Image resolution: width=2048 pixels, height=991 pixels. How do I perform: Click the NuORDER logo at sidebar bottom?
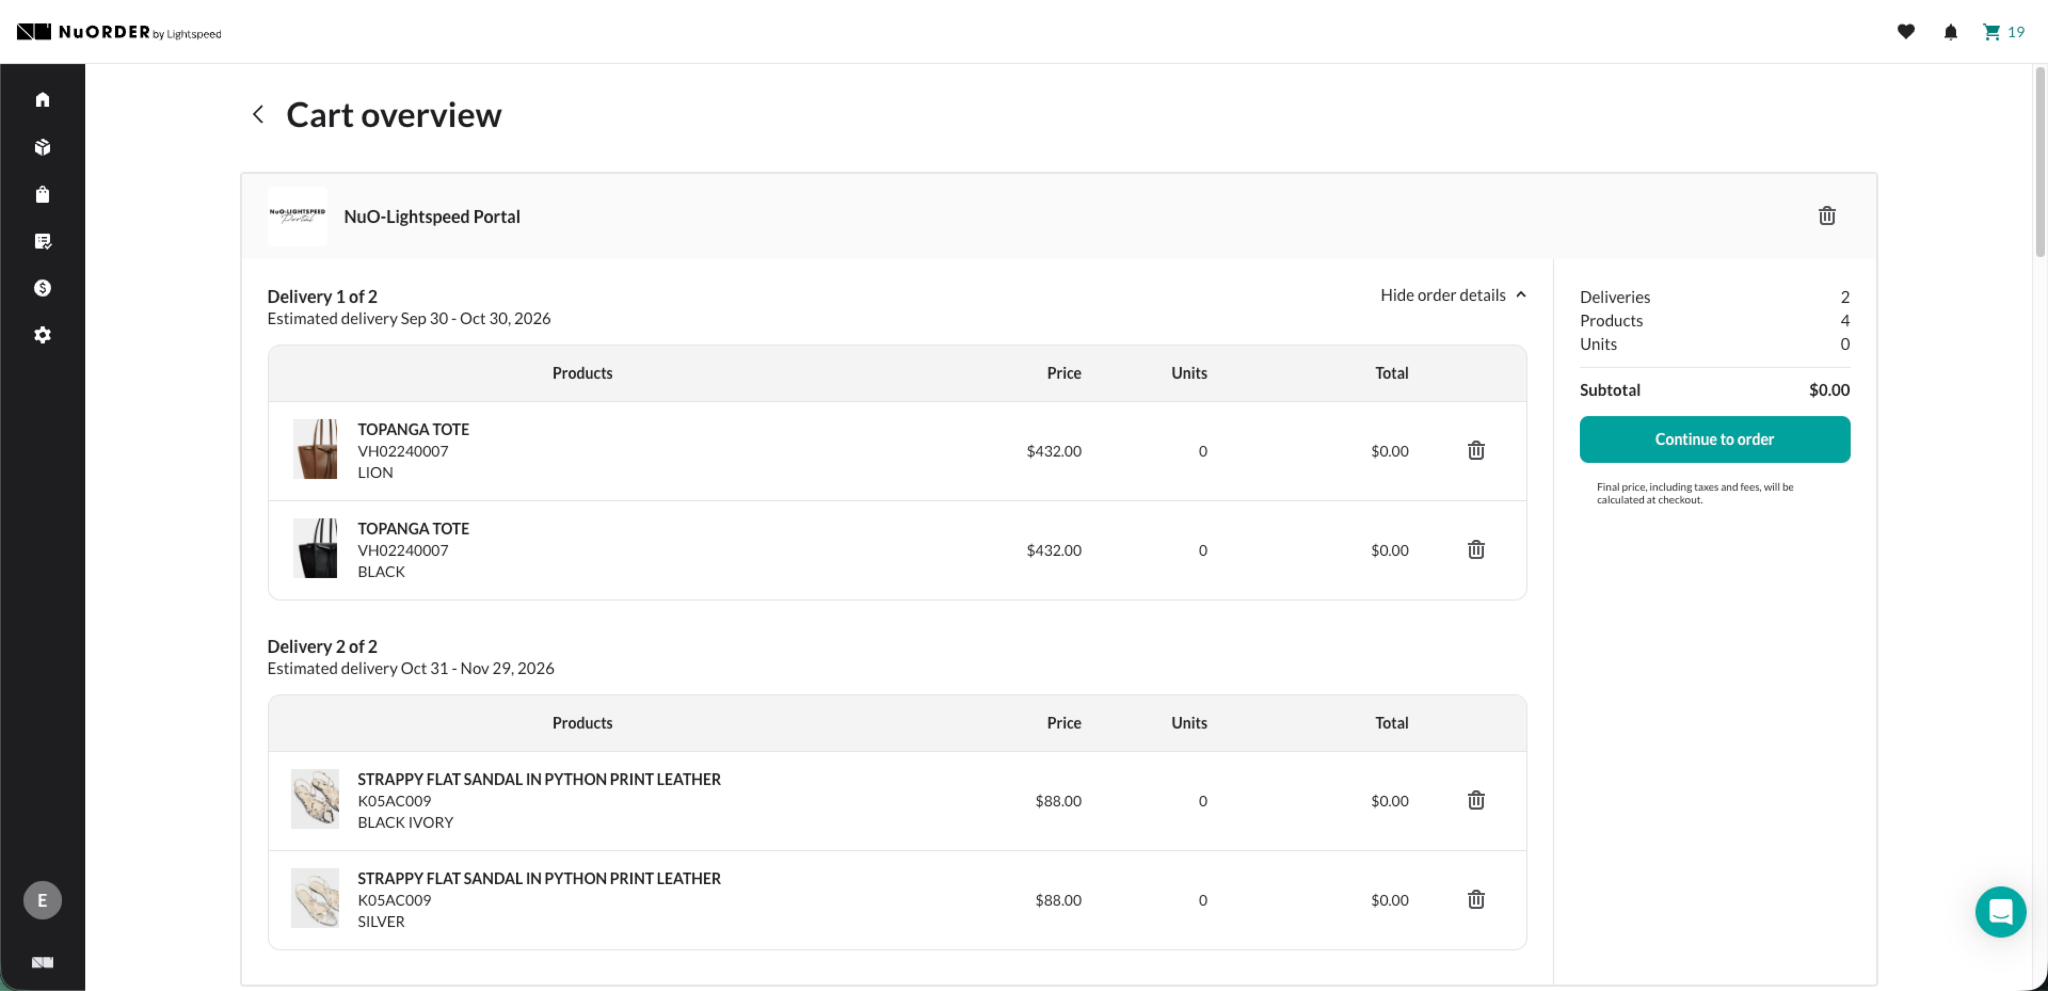pos(42,962)
